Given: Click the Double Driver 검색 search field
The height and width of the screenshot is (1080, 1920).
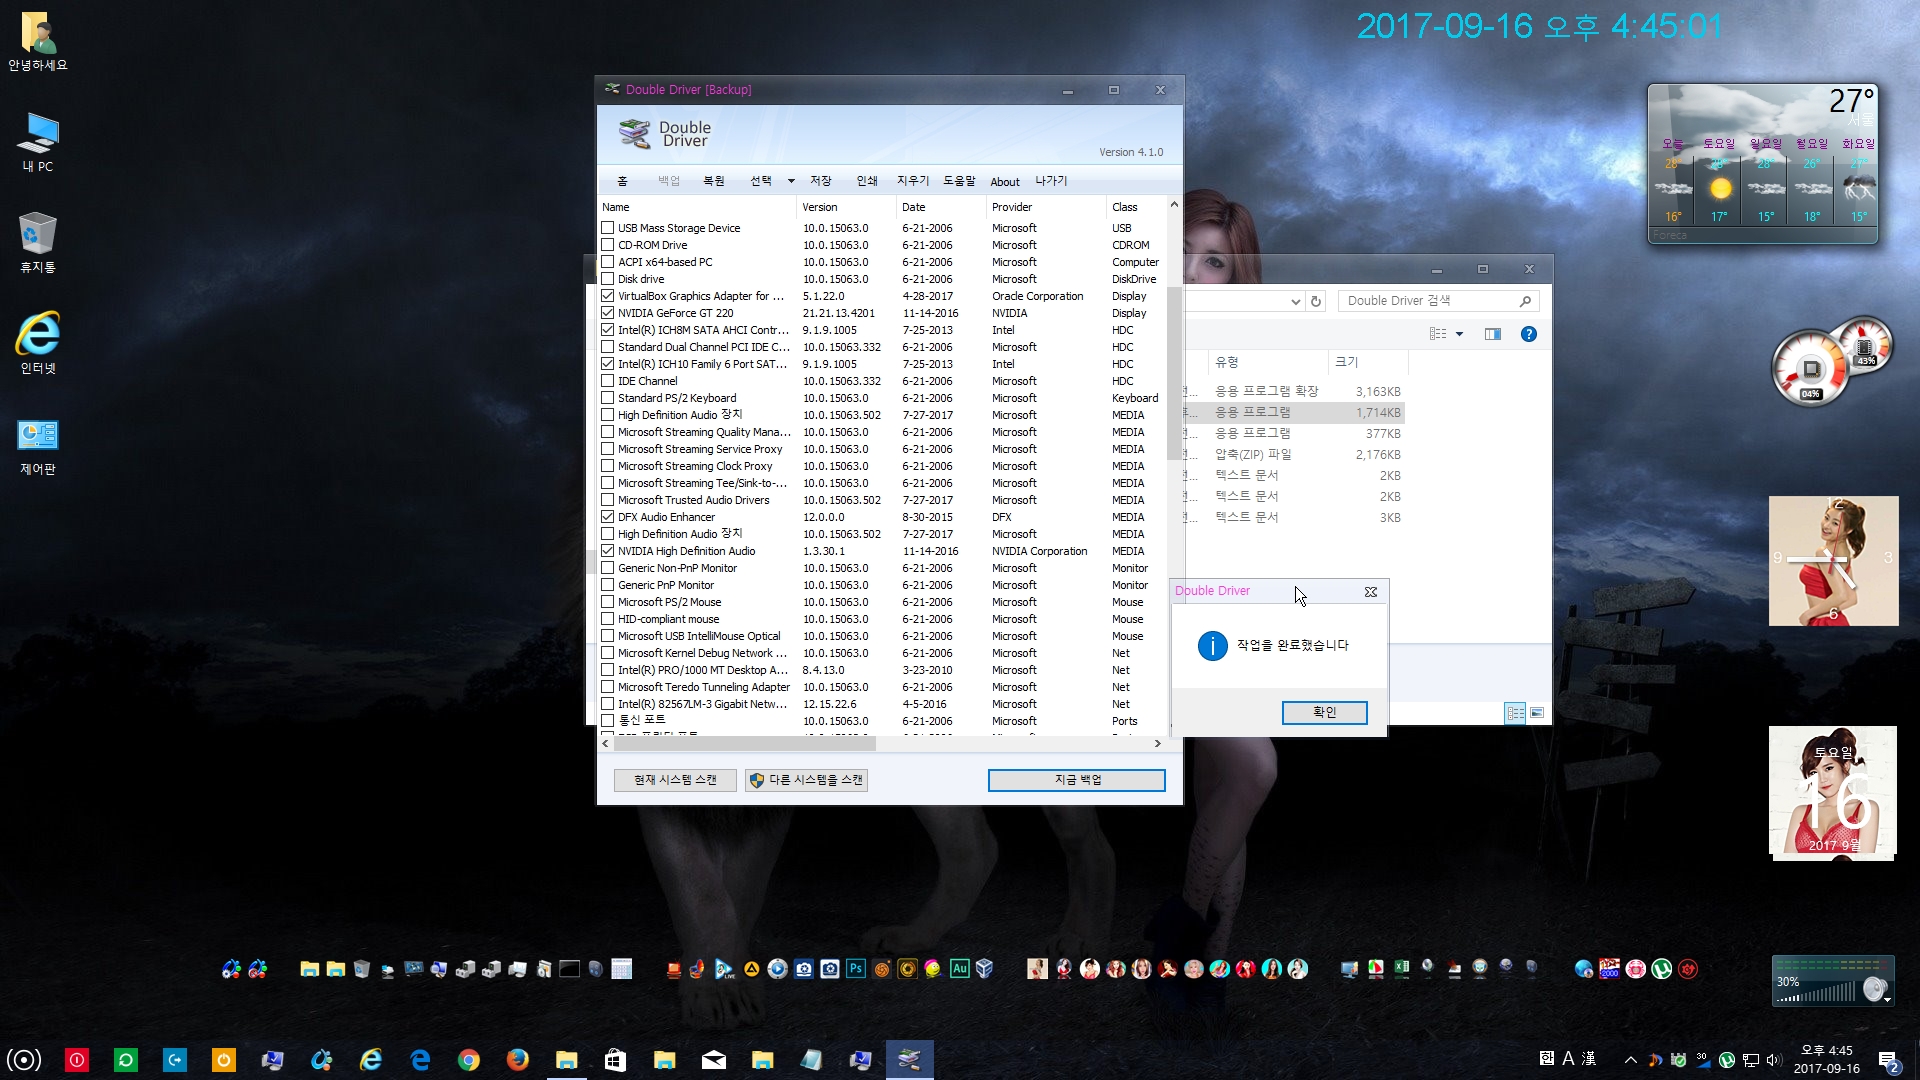Looking at the screenshot, I should click(x=1438, y=301).
